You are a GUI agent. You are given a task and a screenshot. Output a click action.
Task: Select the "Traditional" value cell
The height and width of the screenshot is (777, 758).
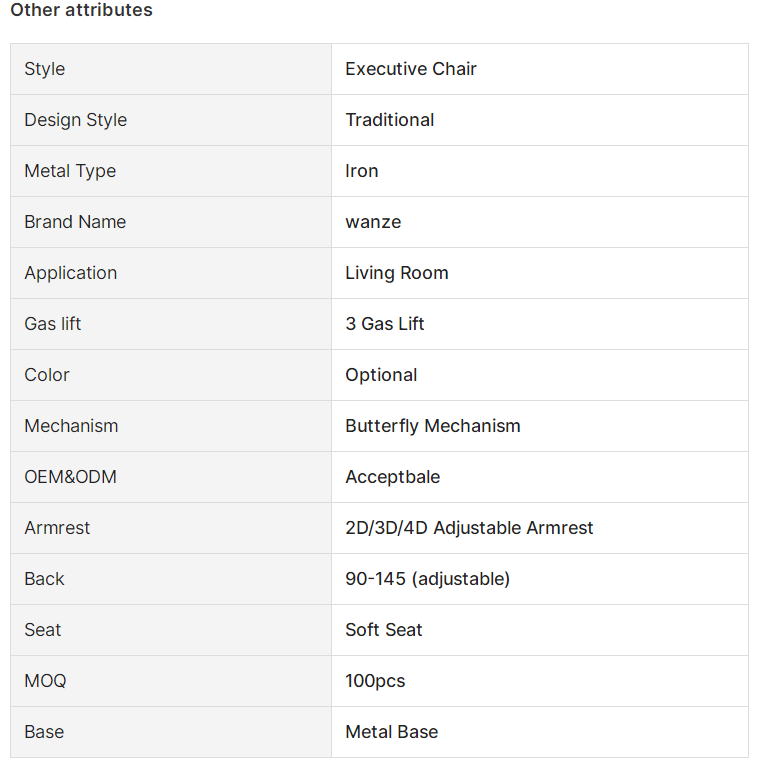(x=540, y=120)
